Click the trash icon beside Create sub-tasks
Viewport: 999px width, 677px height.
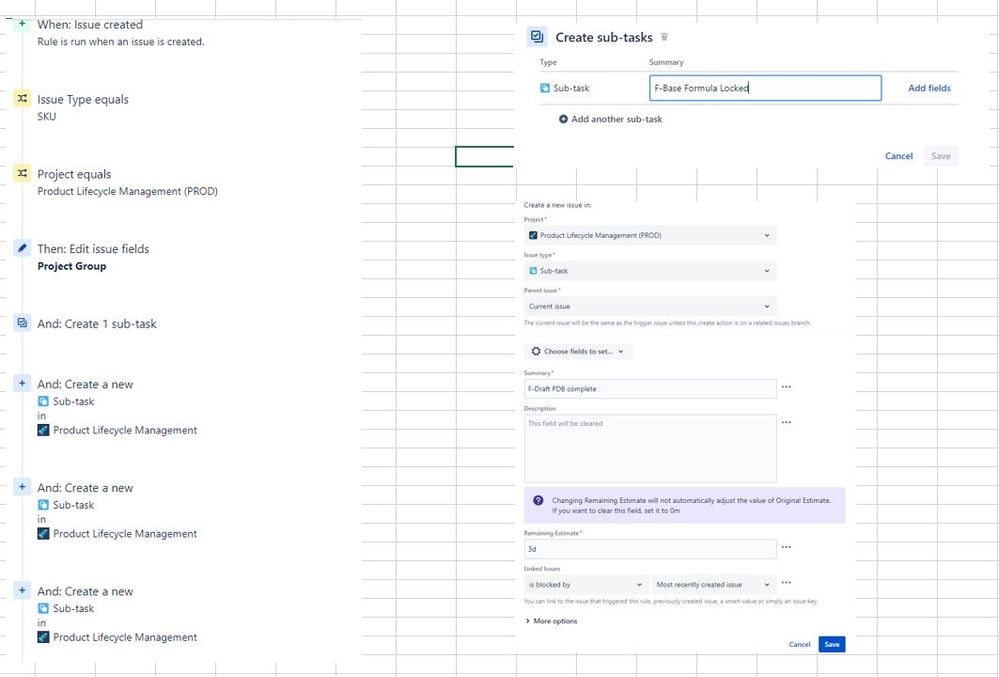coord(666,36)
